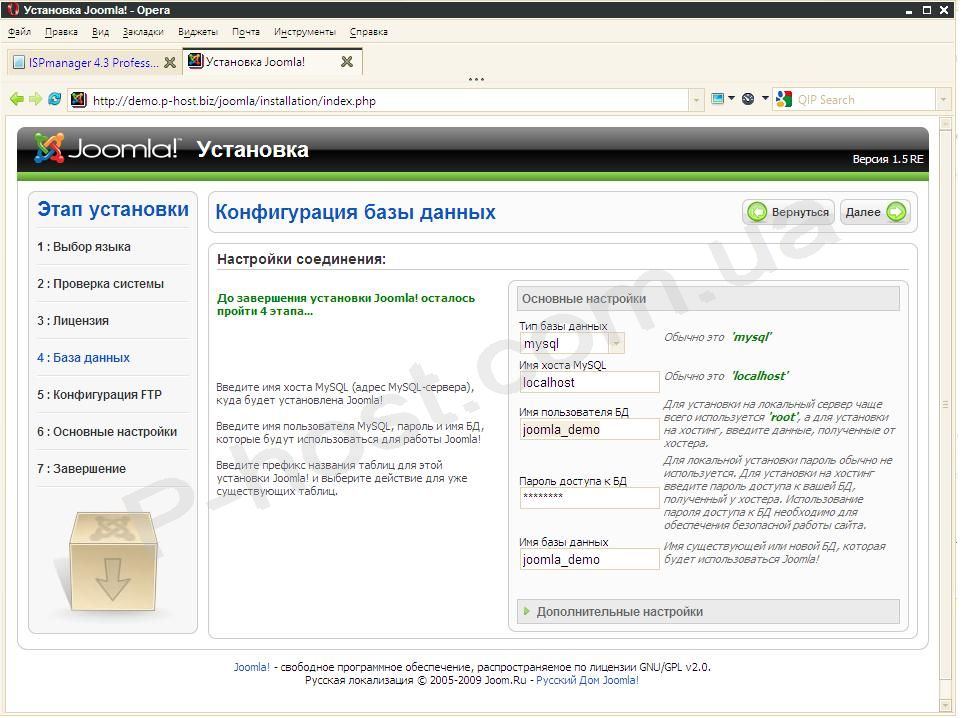
Task: Focus the Пароль доступа к БД field
Action: (590, 498)
